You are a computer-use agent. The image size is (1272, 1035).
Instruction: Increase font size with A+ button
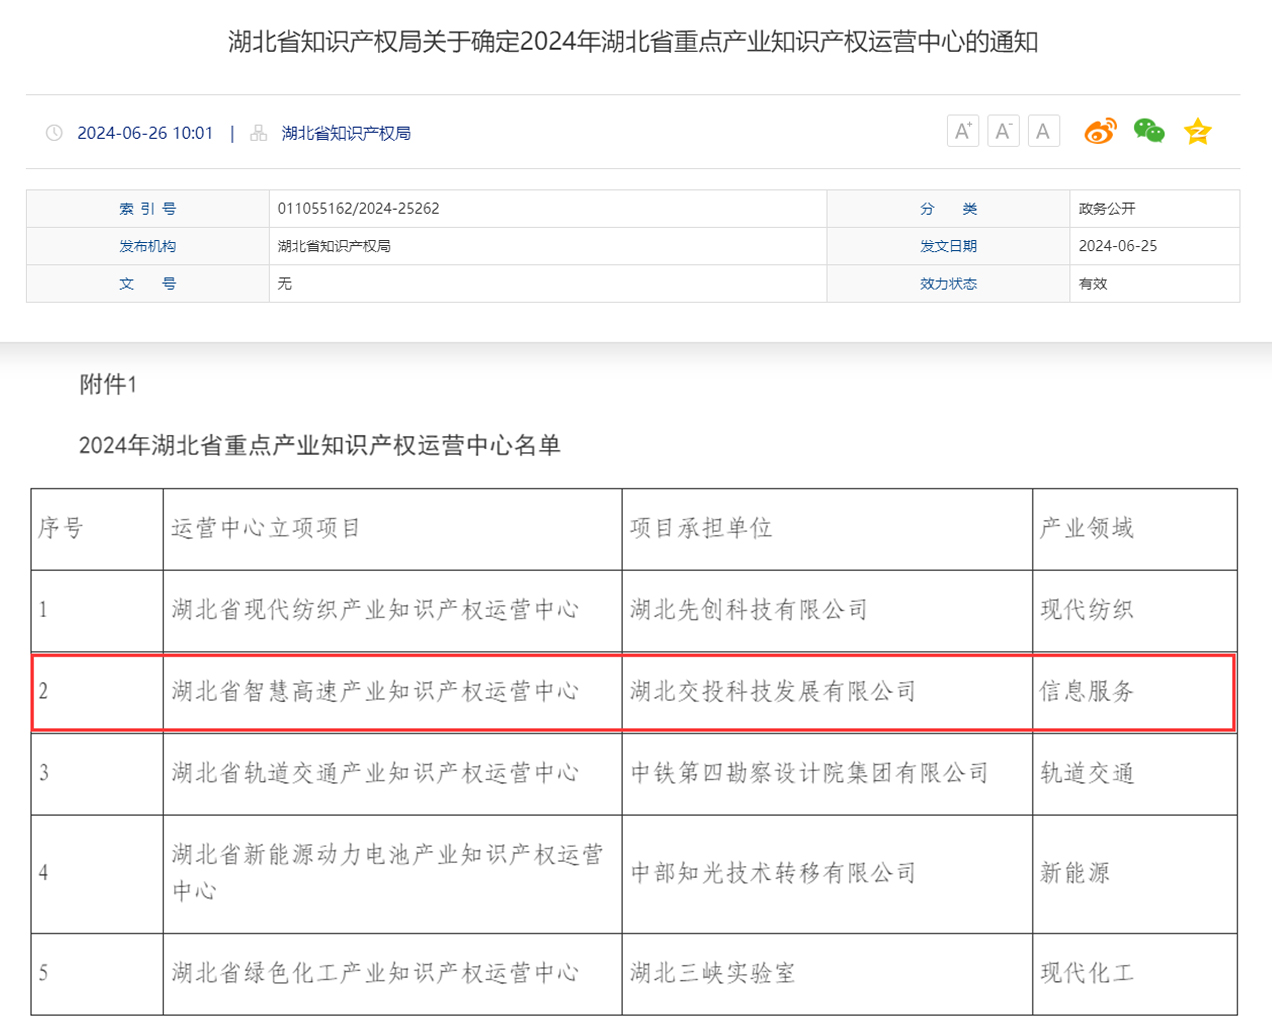[x=962, y=131]
